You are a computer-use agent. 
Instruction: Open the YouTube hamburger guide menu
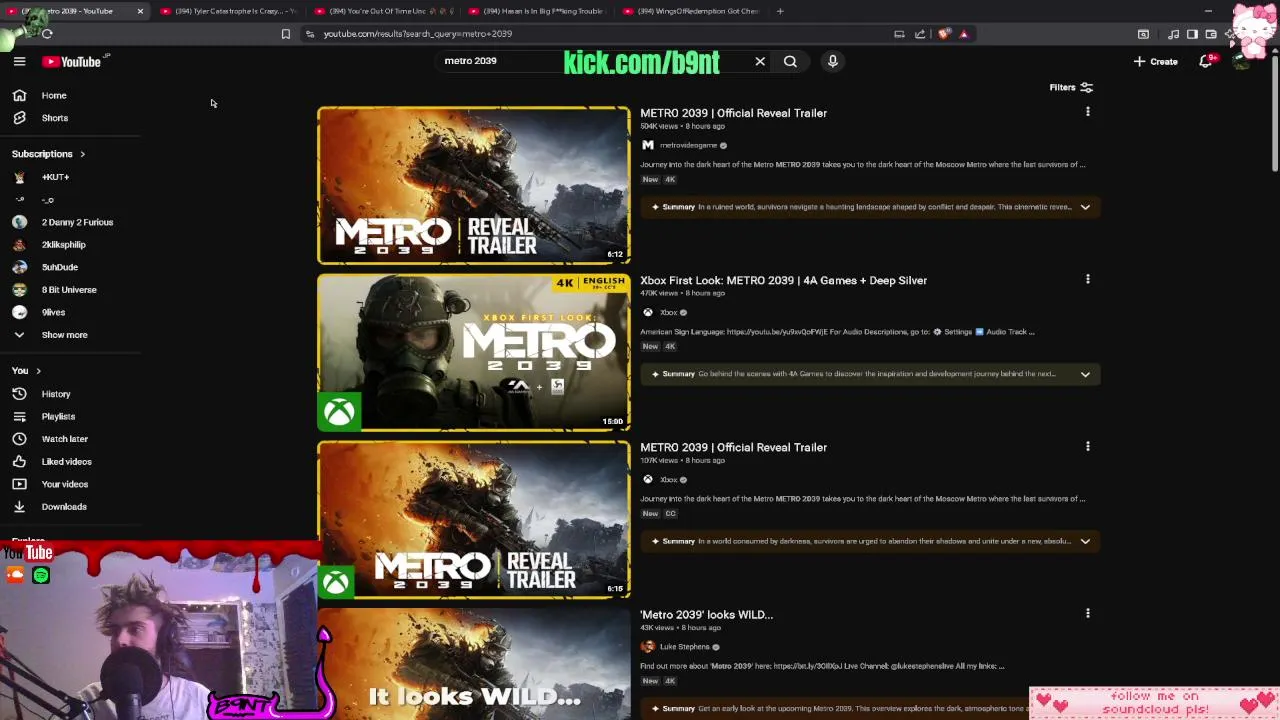click(19, 61)
